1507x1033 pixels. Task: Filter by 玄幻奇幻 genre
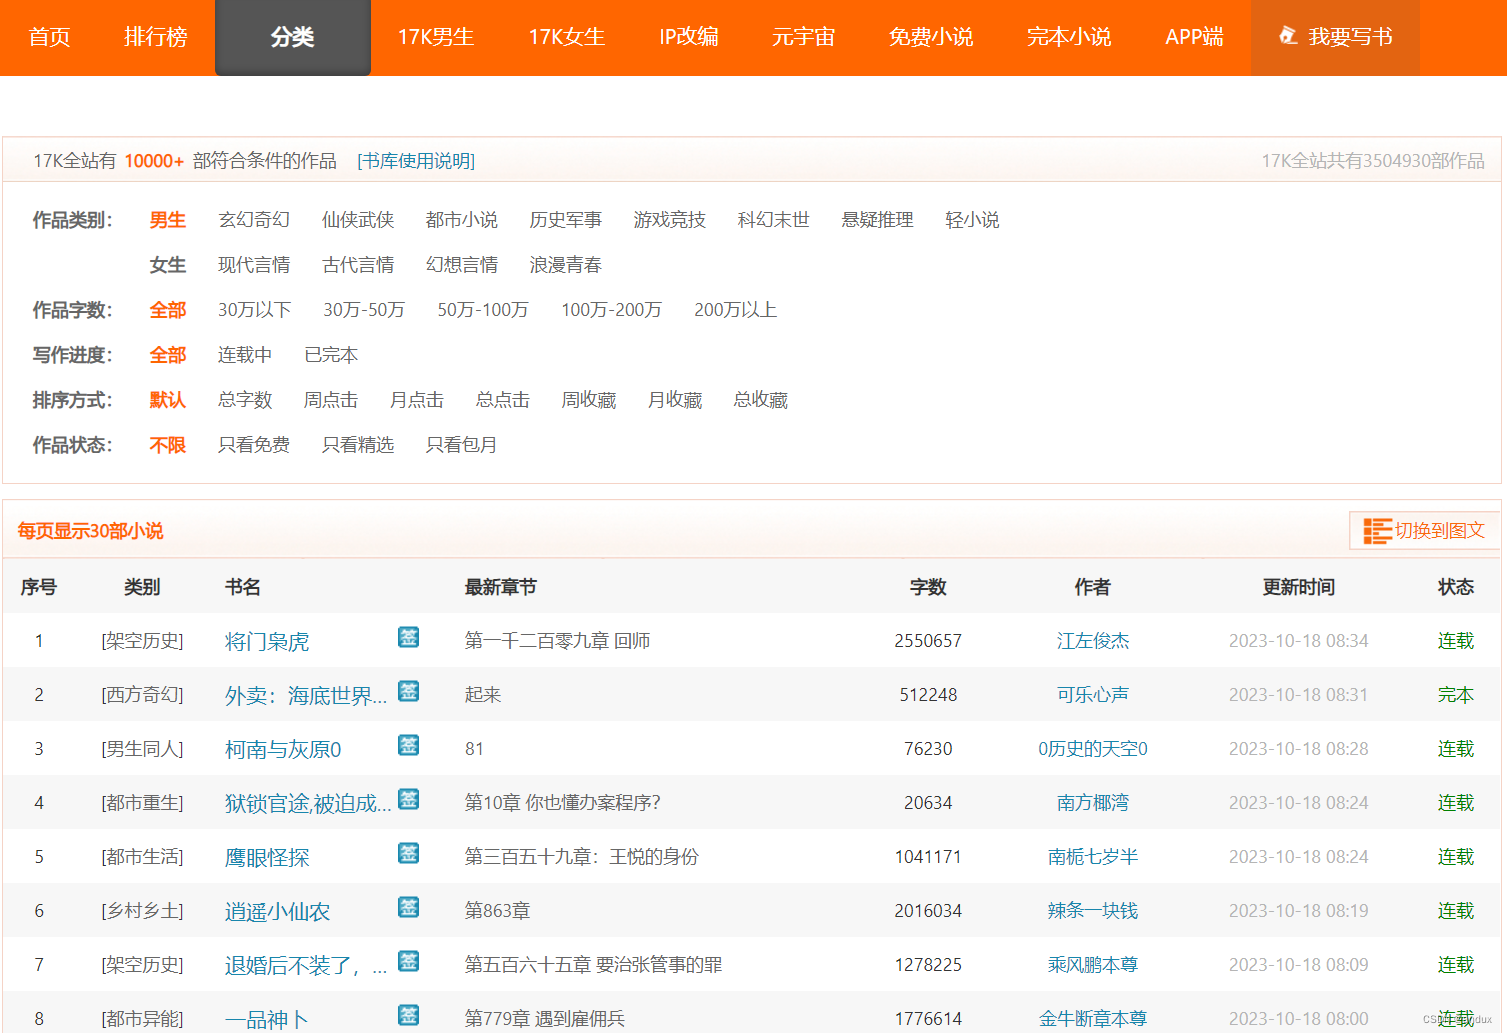254,220
